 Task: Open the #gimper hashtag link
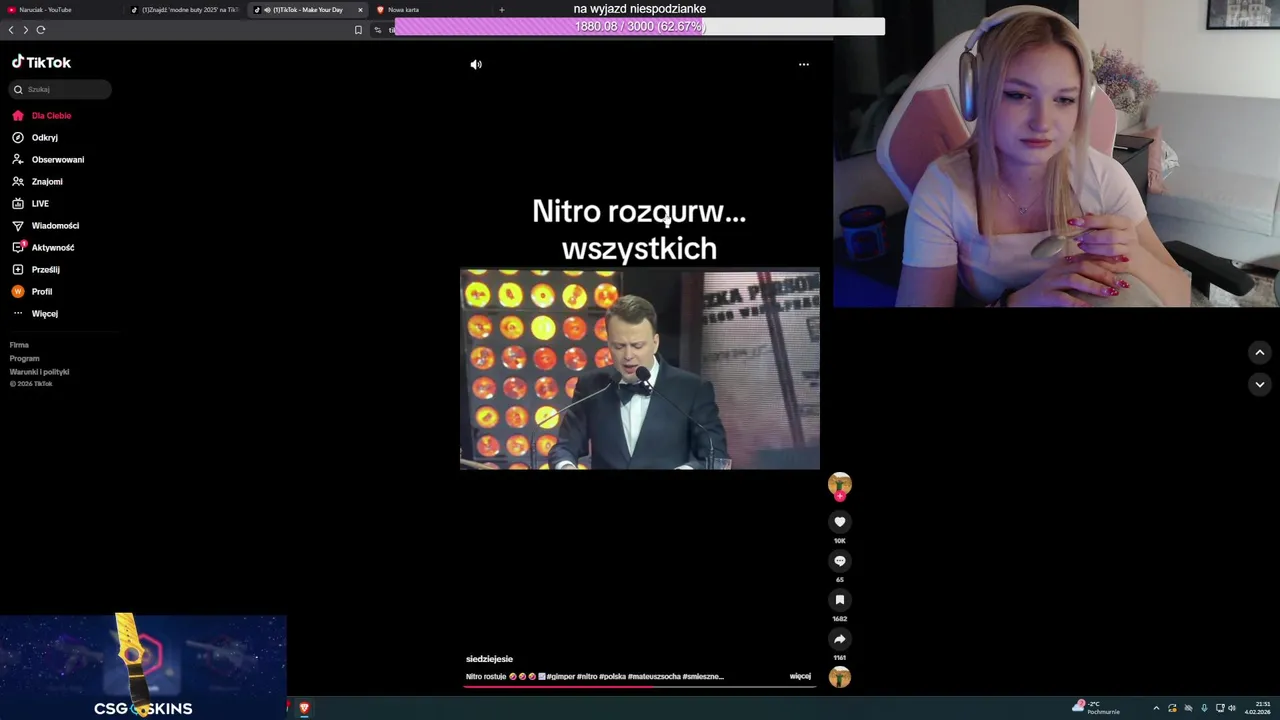click(561, 677)
